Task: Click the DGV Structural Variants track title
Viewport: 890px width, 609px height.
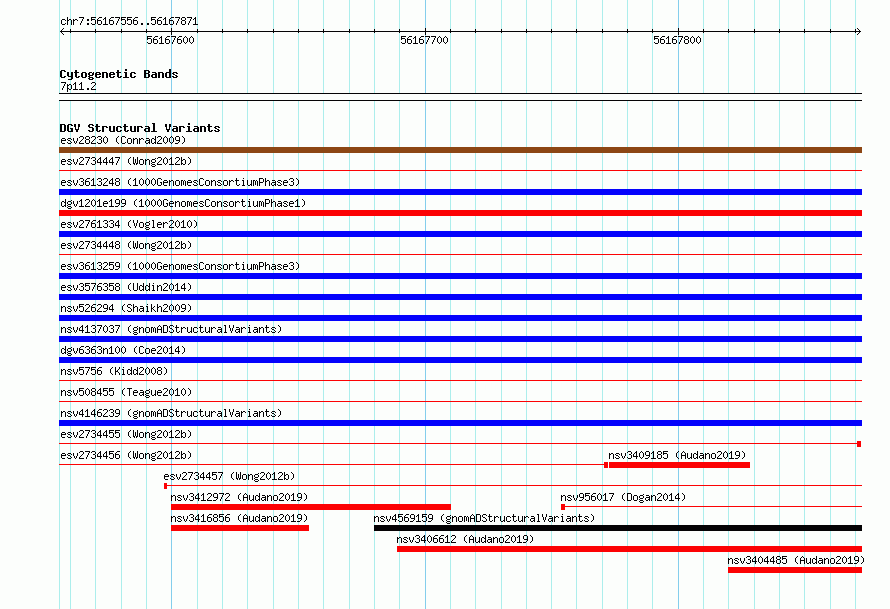Action: [x=140, y=128]
